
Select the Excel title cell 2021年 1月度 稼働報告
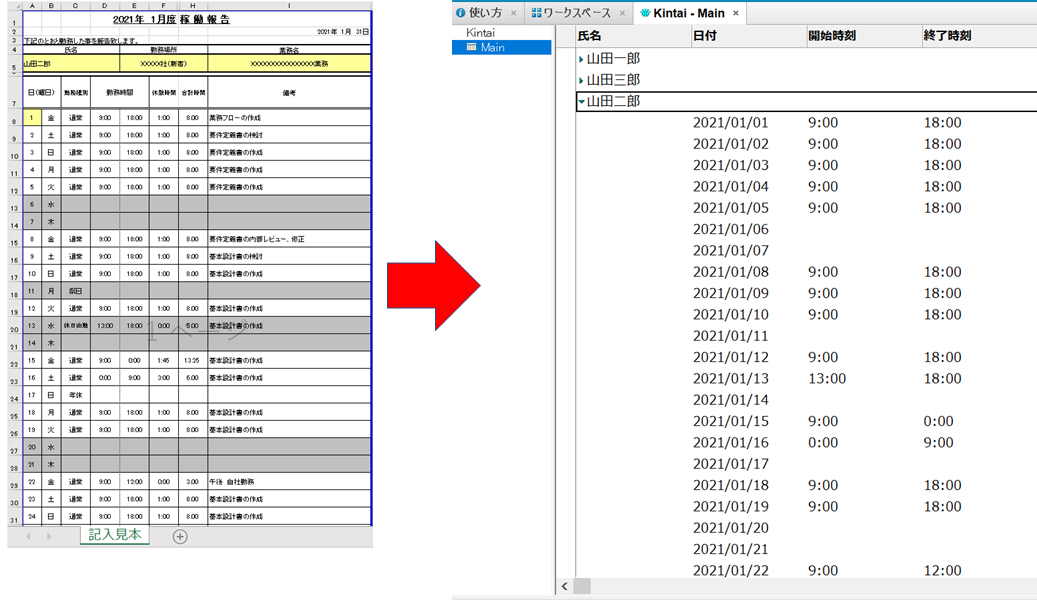point(171,19)
